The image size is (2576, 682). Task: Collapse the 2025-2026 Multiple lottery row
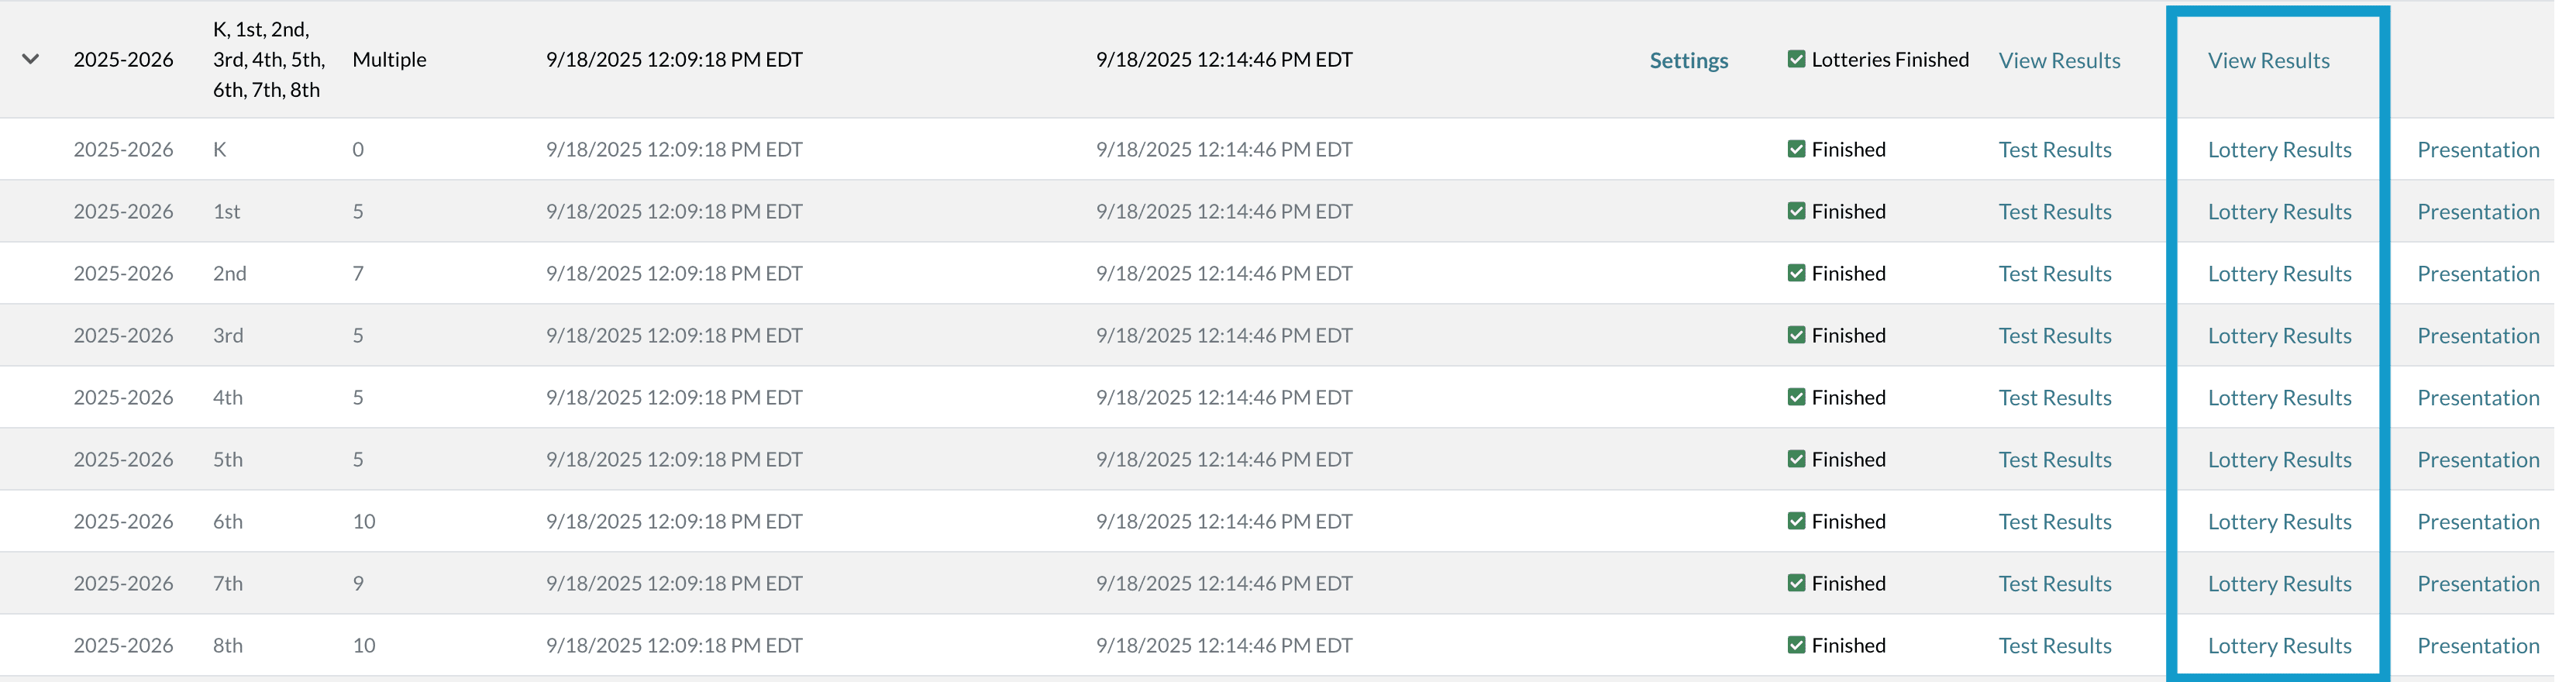[31, 59]
